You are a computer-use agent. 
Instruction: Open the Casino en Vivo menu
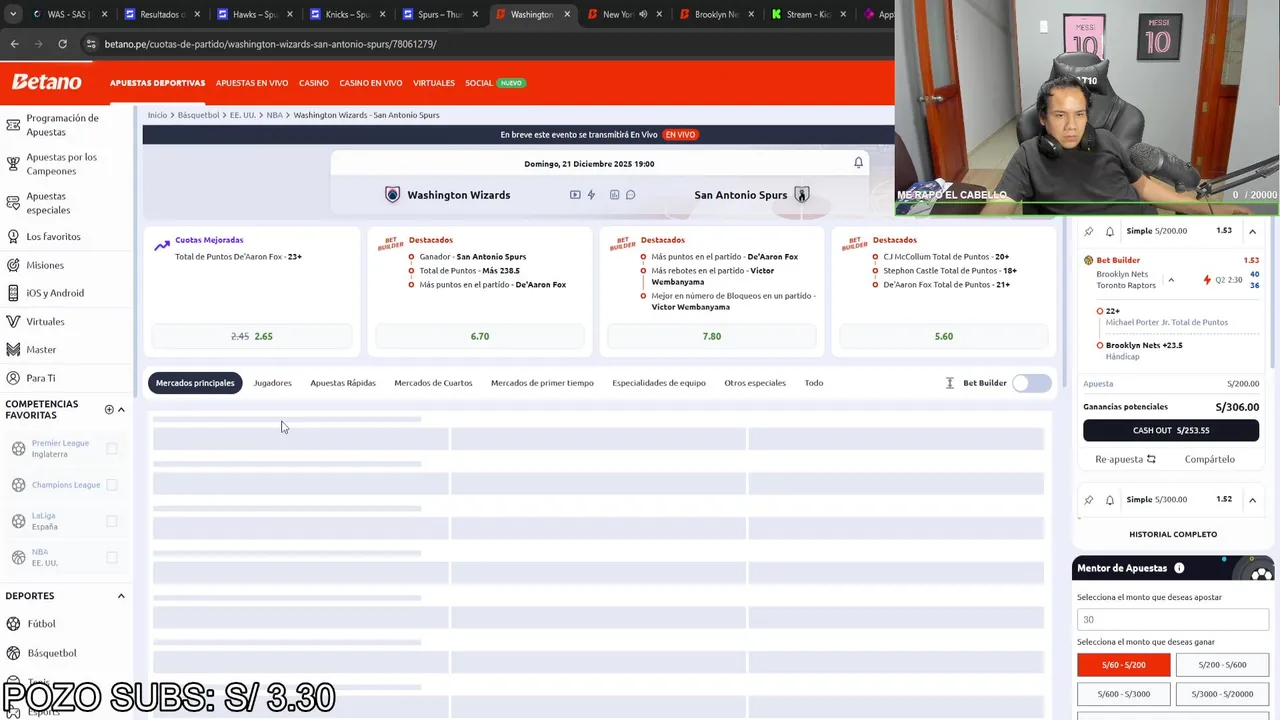coord(371,83)
